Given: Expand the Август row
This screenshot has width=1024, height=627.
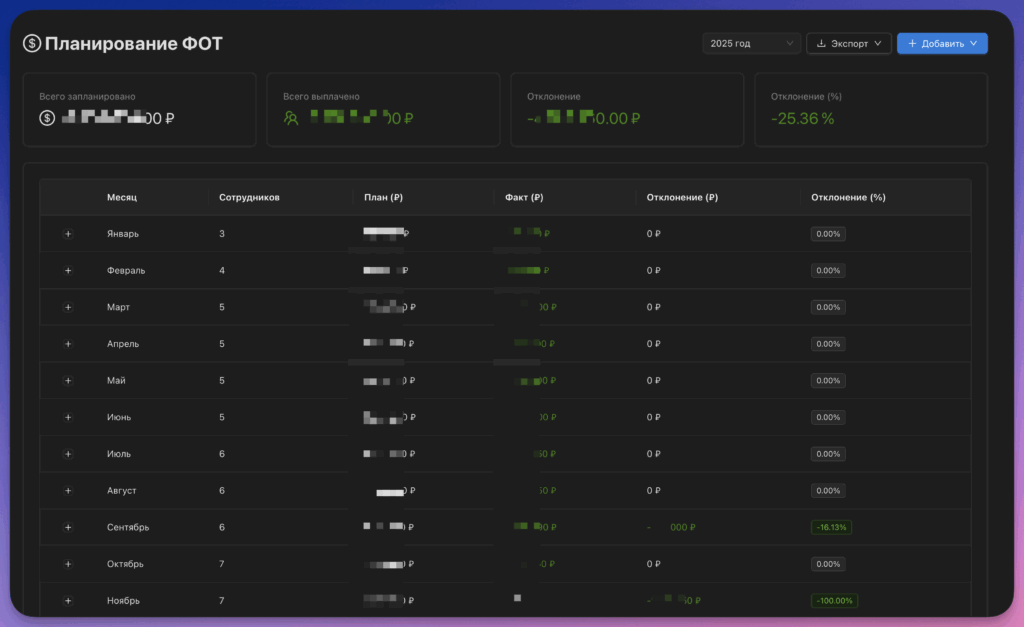Looking at the screenshot, I should (x=68, y=490).
